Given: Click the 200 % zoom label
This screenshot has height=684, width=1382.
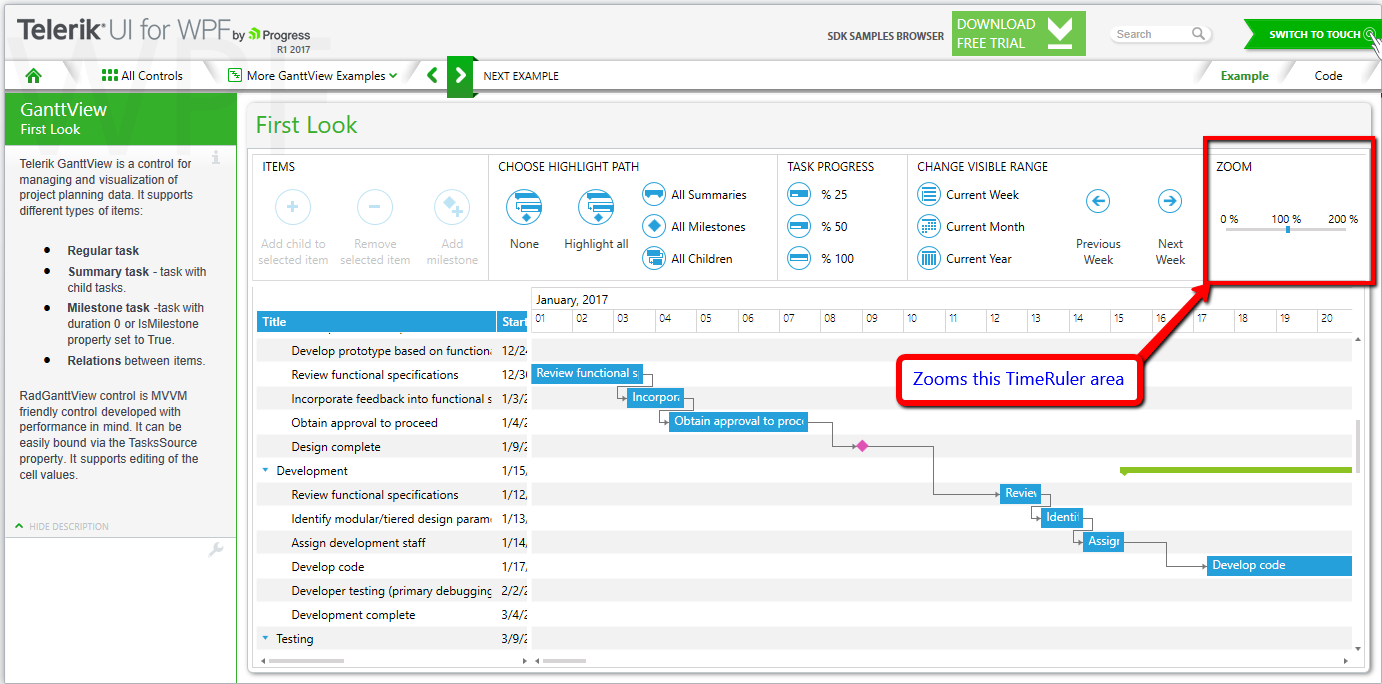Looking at the screenshot, I should tap(1343, 219).
